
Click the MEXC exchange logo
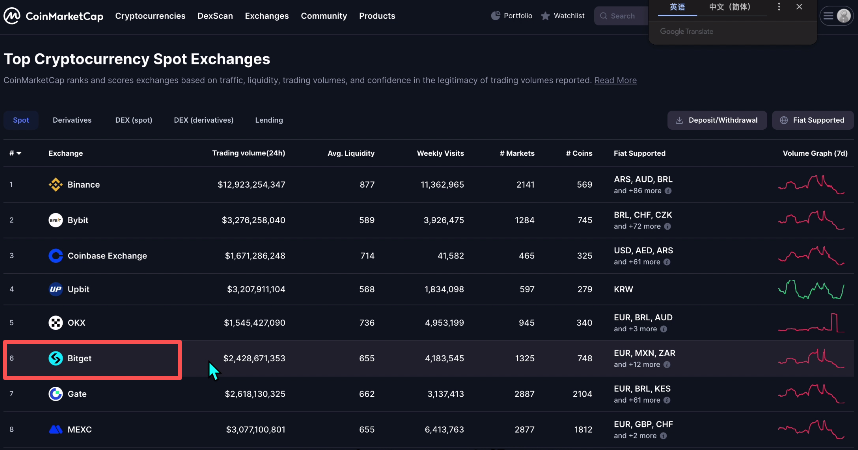coord(56,429)
